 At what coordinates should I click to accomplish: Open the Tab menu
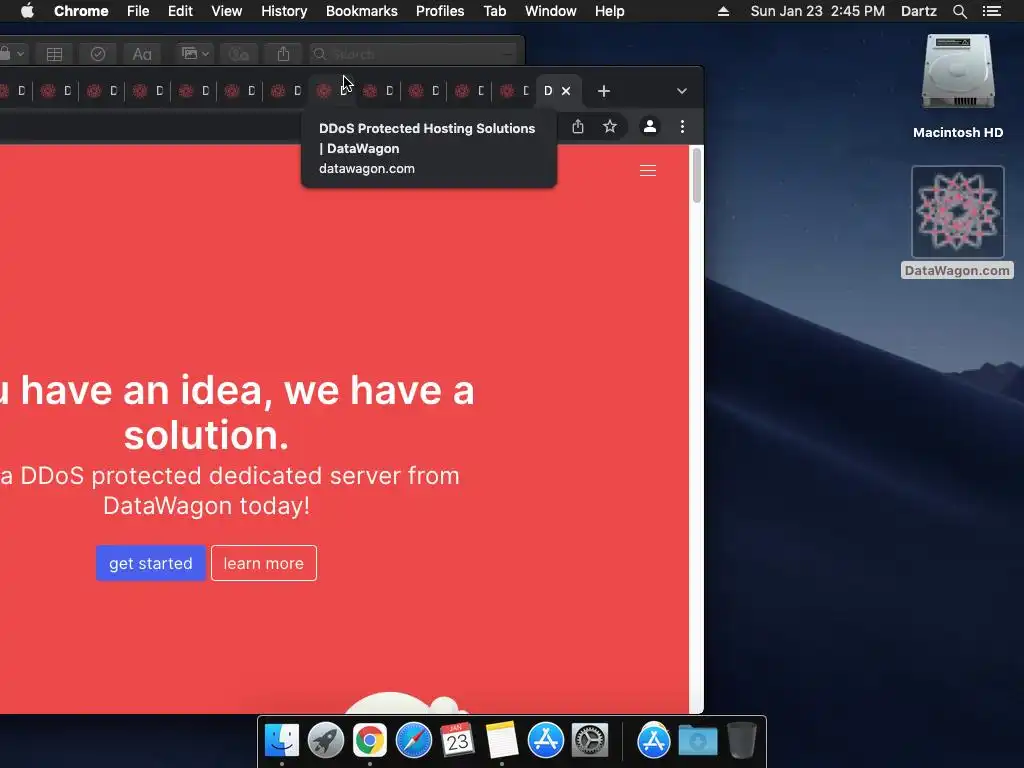tap(494, 11)
